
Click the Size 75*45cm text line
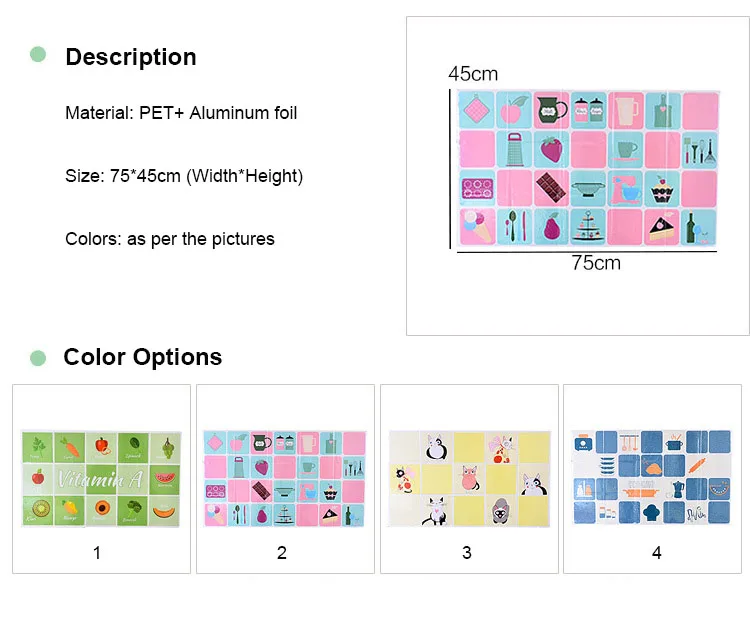click(x=184, y=176)
